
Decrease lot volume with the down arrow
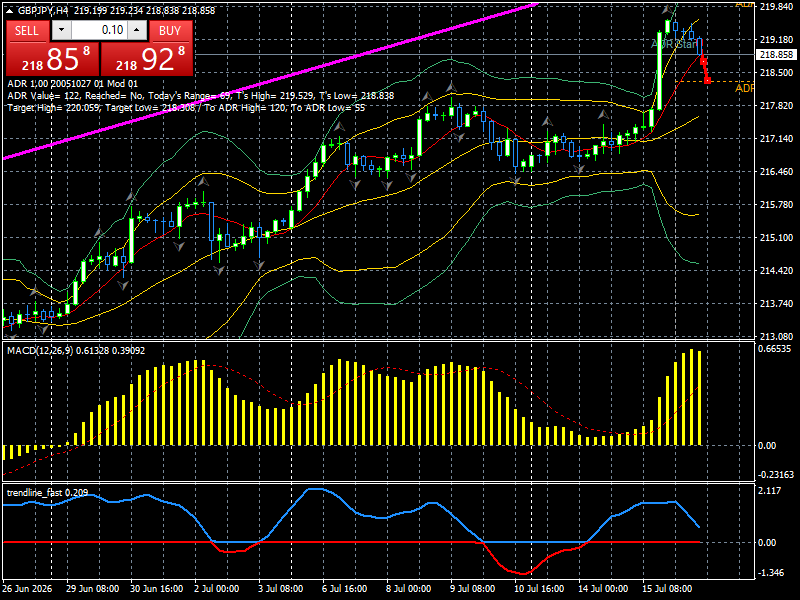(61, 31)
